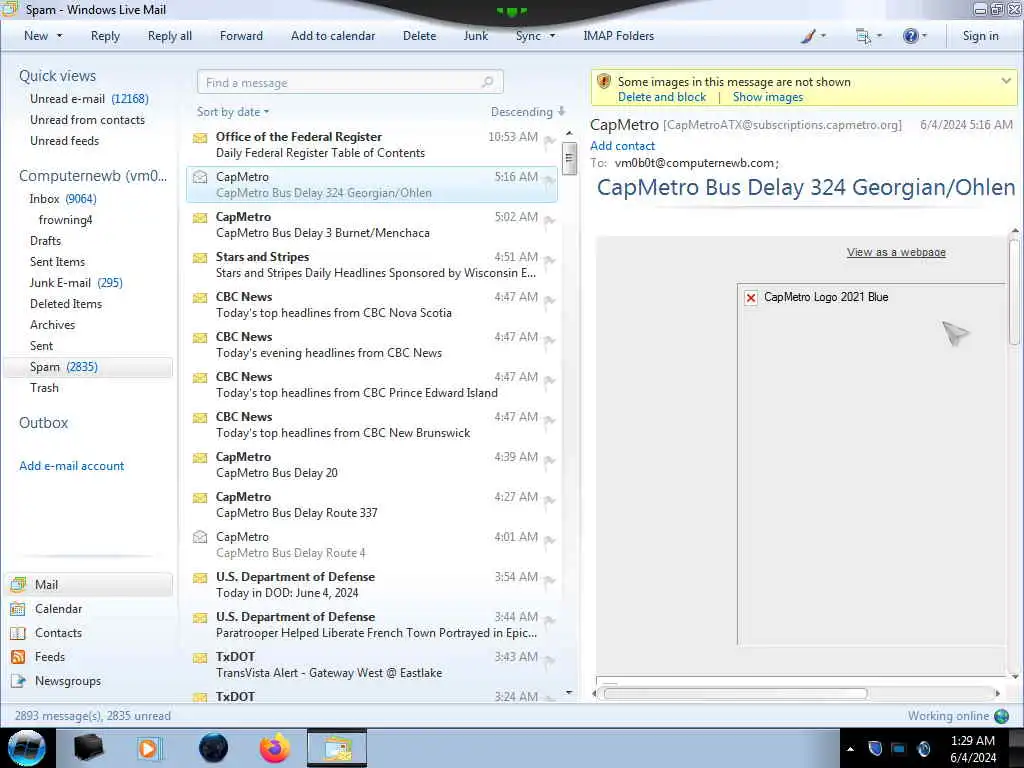Click Delete and block link
This screenshot has height=768, width=1024.
[x=662, y=97]
